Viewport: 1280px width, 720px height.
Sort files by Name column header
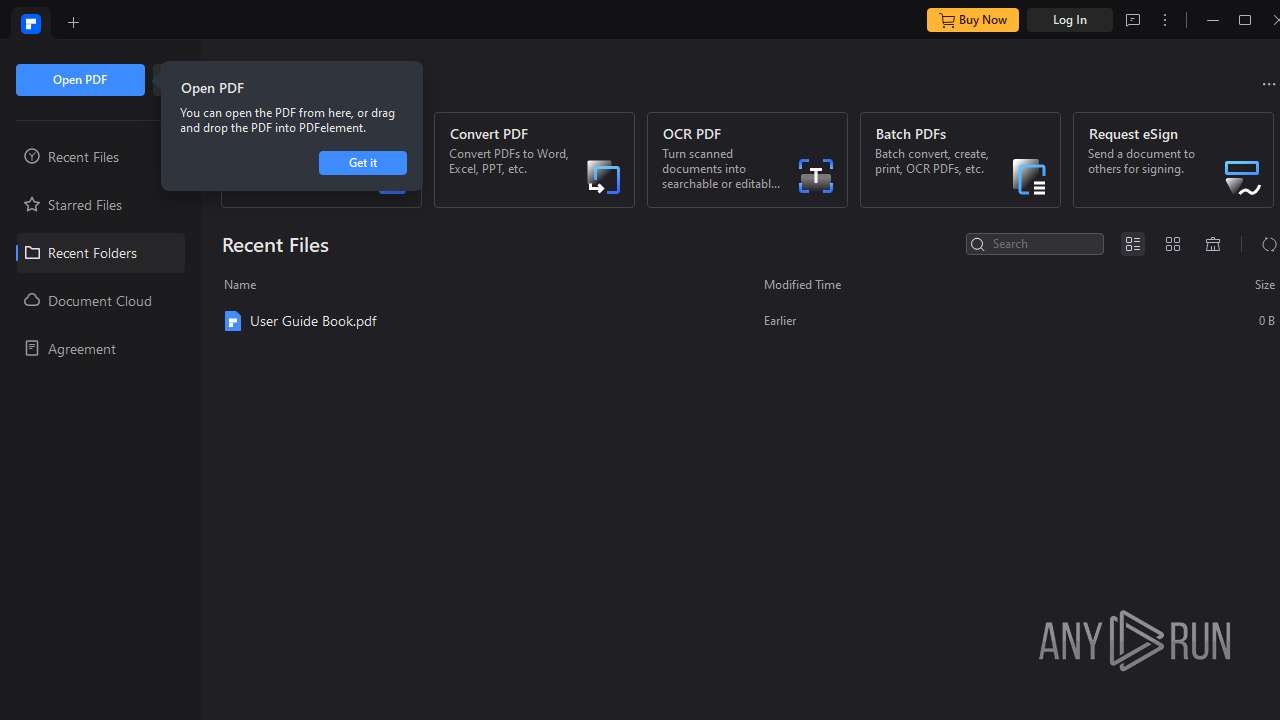click(240, 285)
